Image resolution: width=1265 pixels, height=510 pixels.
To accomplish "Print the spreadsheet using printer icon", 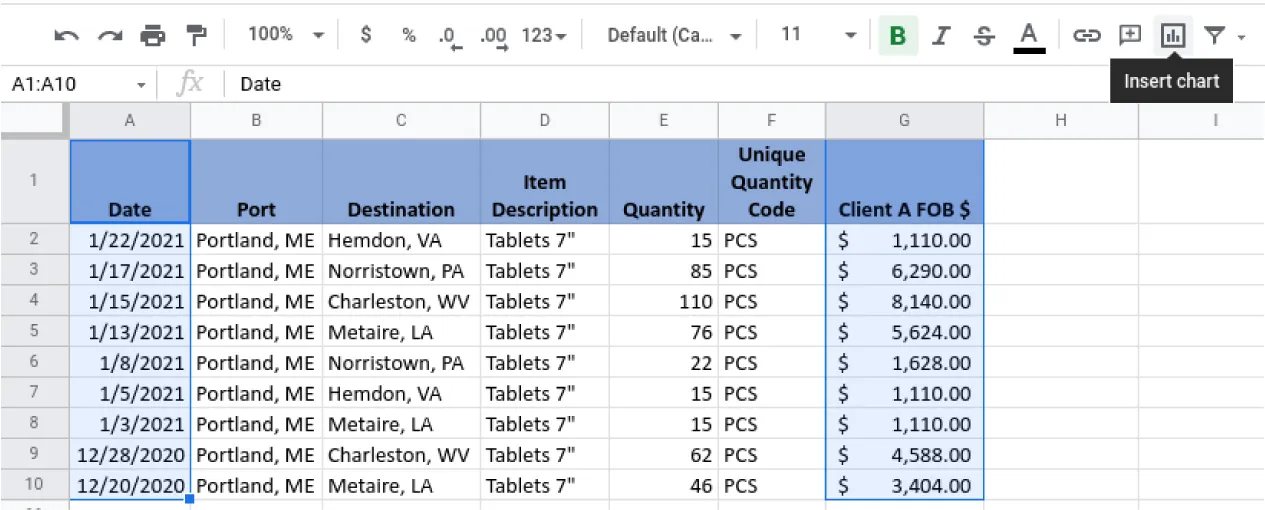I will (x=153, y=36).
